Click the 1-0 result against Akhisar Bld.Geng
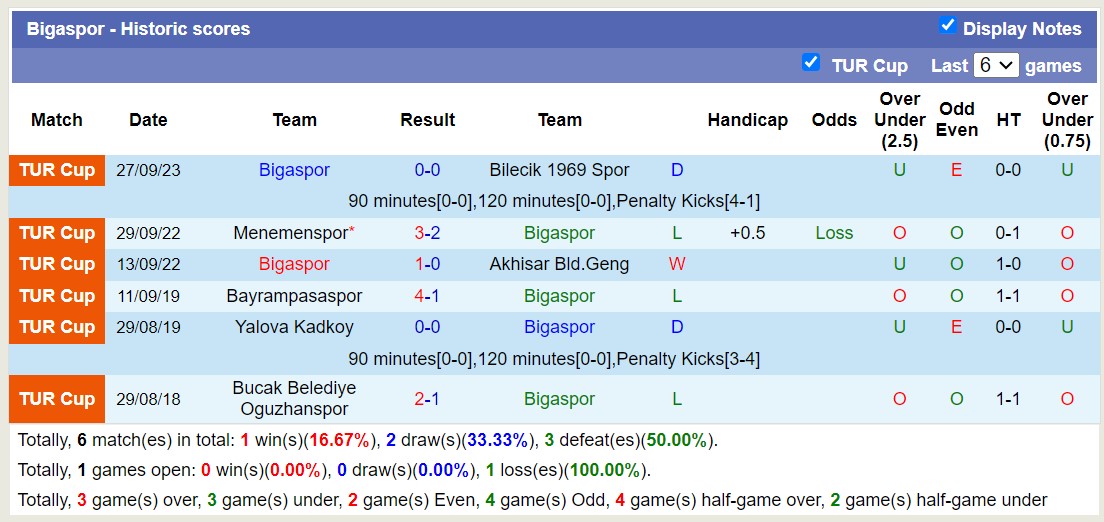The height and width of the screenshot is (522, 1104). 427,264
